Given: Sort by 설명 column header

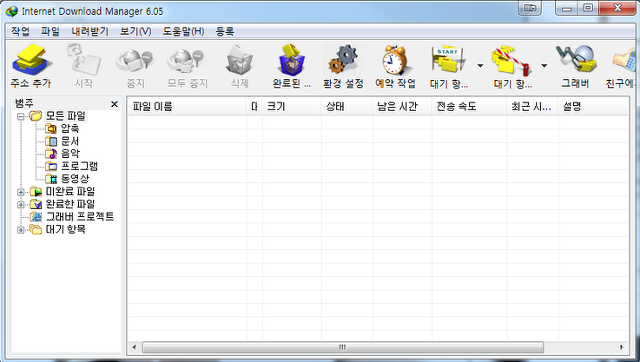Looking at the screenshot, I should pos(593,107).
